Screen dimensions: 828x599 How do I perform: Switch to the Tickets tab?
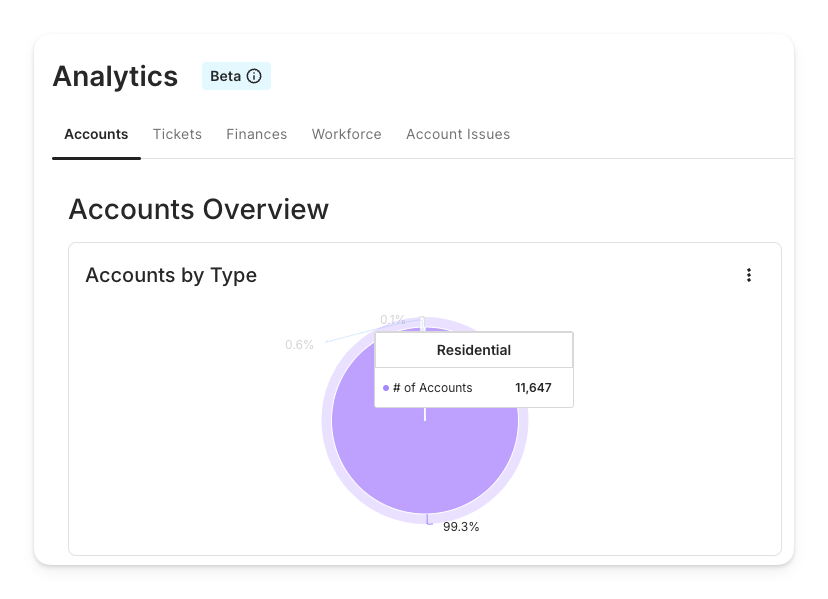click(x=177, y=134)
